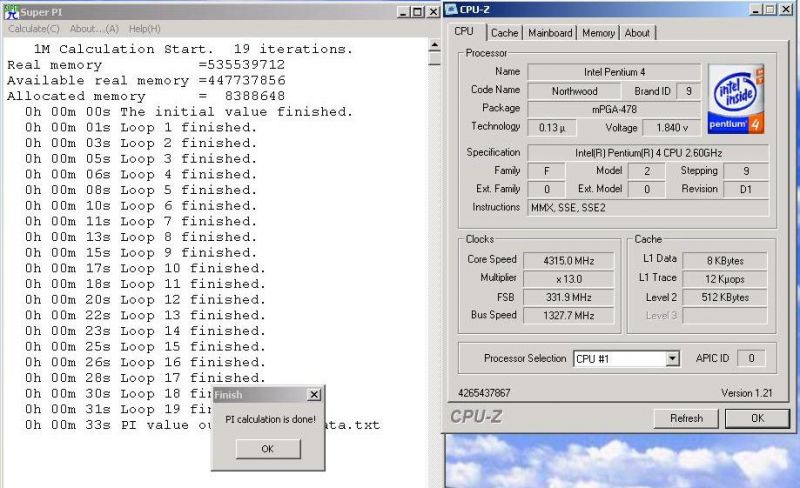Screen dimensions: 800x488
Task: Click the Revision value 'D1'
Action: tap(745, 189)
